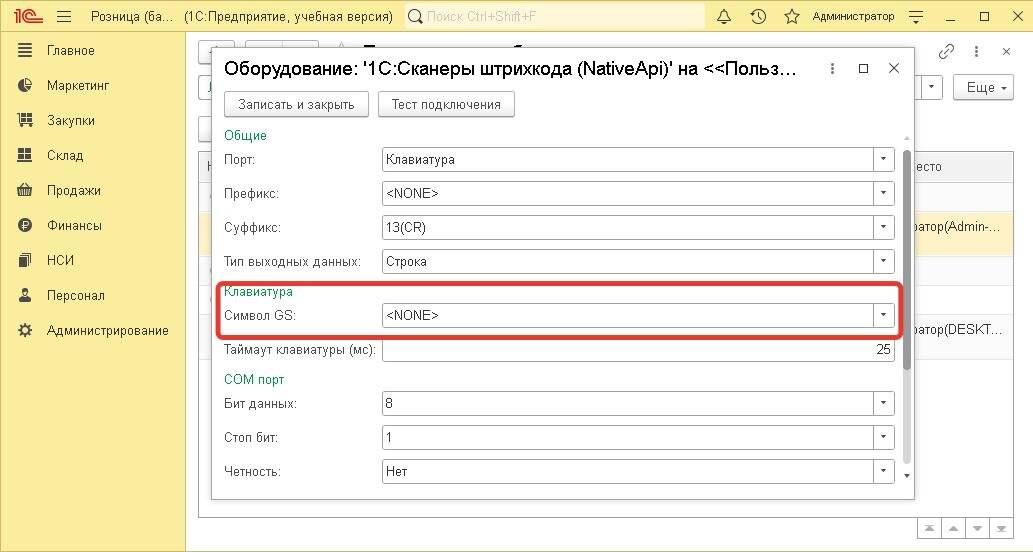Open dialog more options (three dots)
The height and width of the screenshot is (552, 1033).
[833, 69]
